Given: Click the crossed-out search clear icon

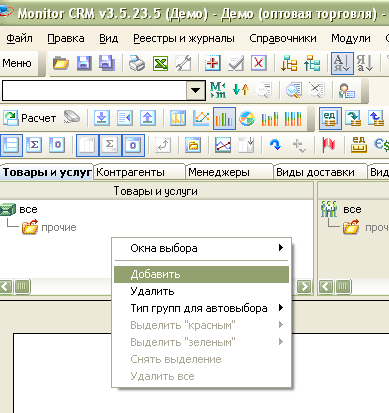Looking at the screenshot, I should point(317,90).
